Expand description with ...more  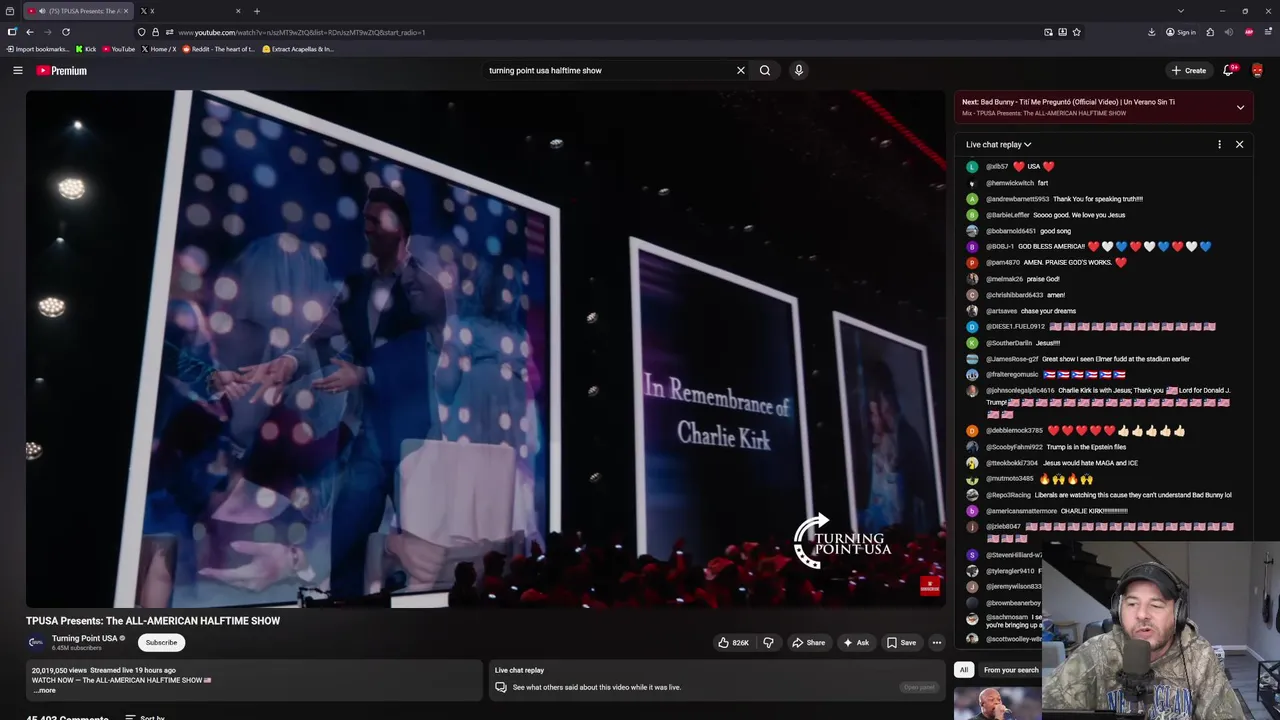click(44, 690)
